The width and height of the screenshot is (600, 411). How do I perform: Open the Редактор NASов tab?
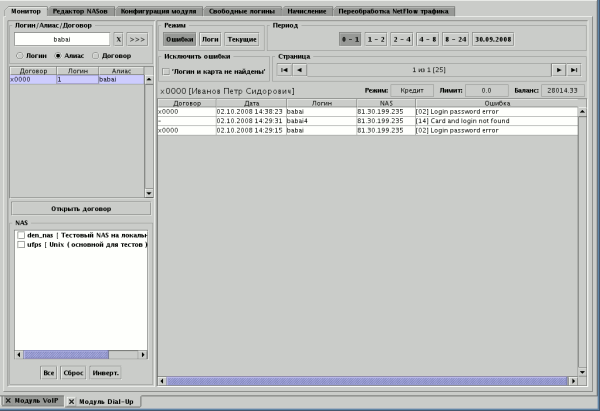82,10
